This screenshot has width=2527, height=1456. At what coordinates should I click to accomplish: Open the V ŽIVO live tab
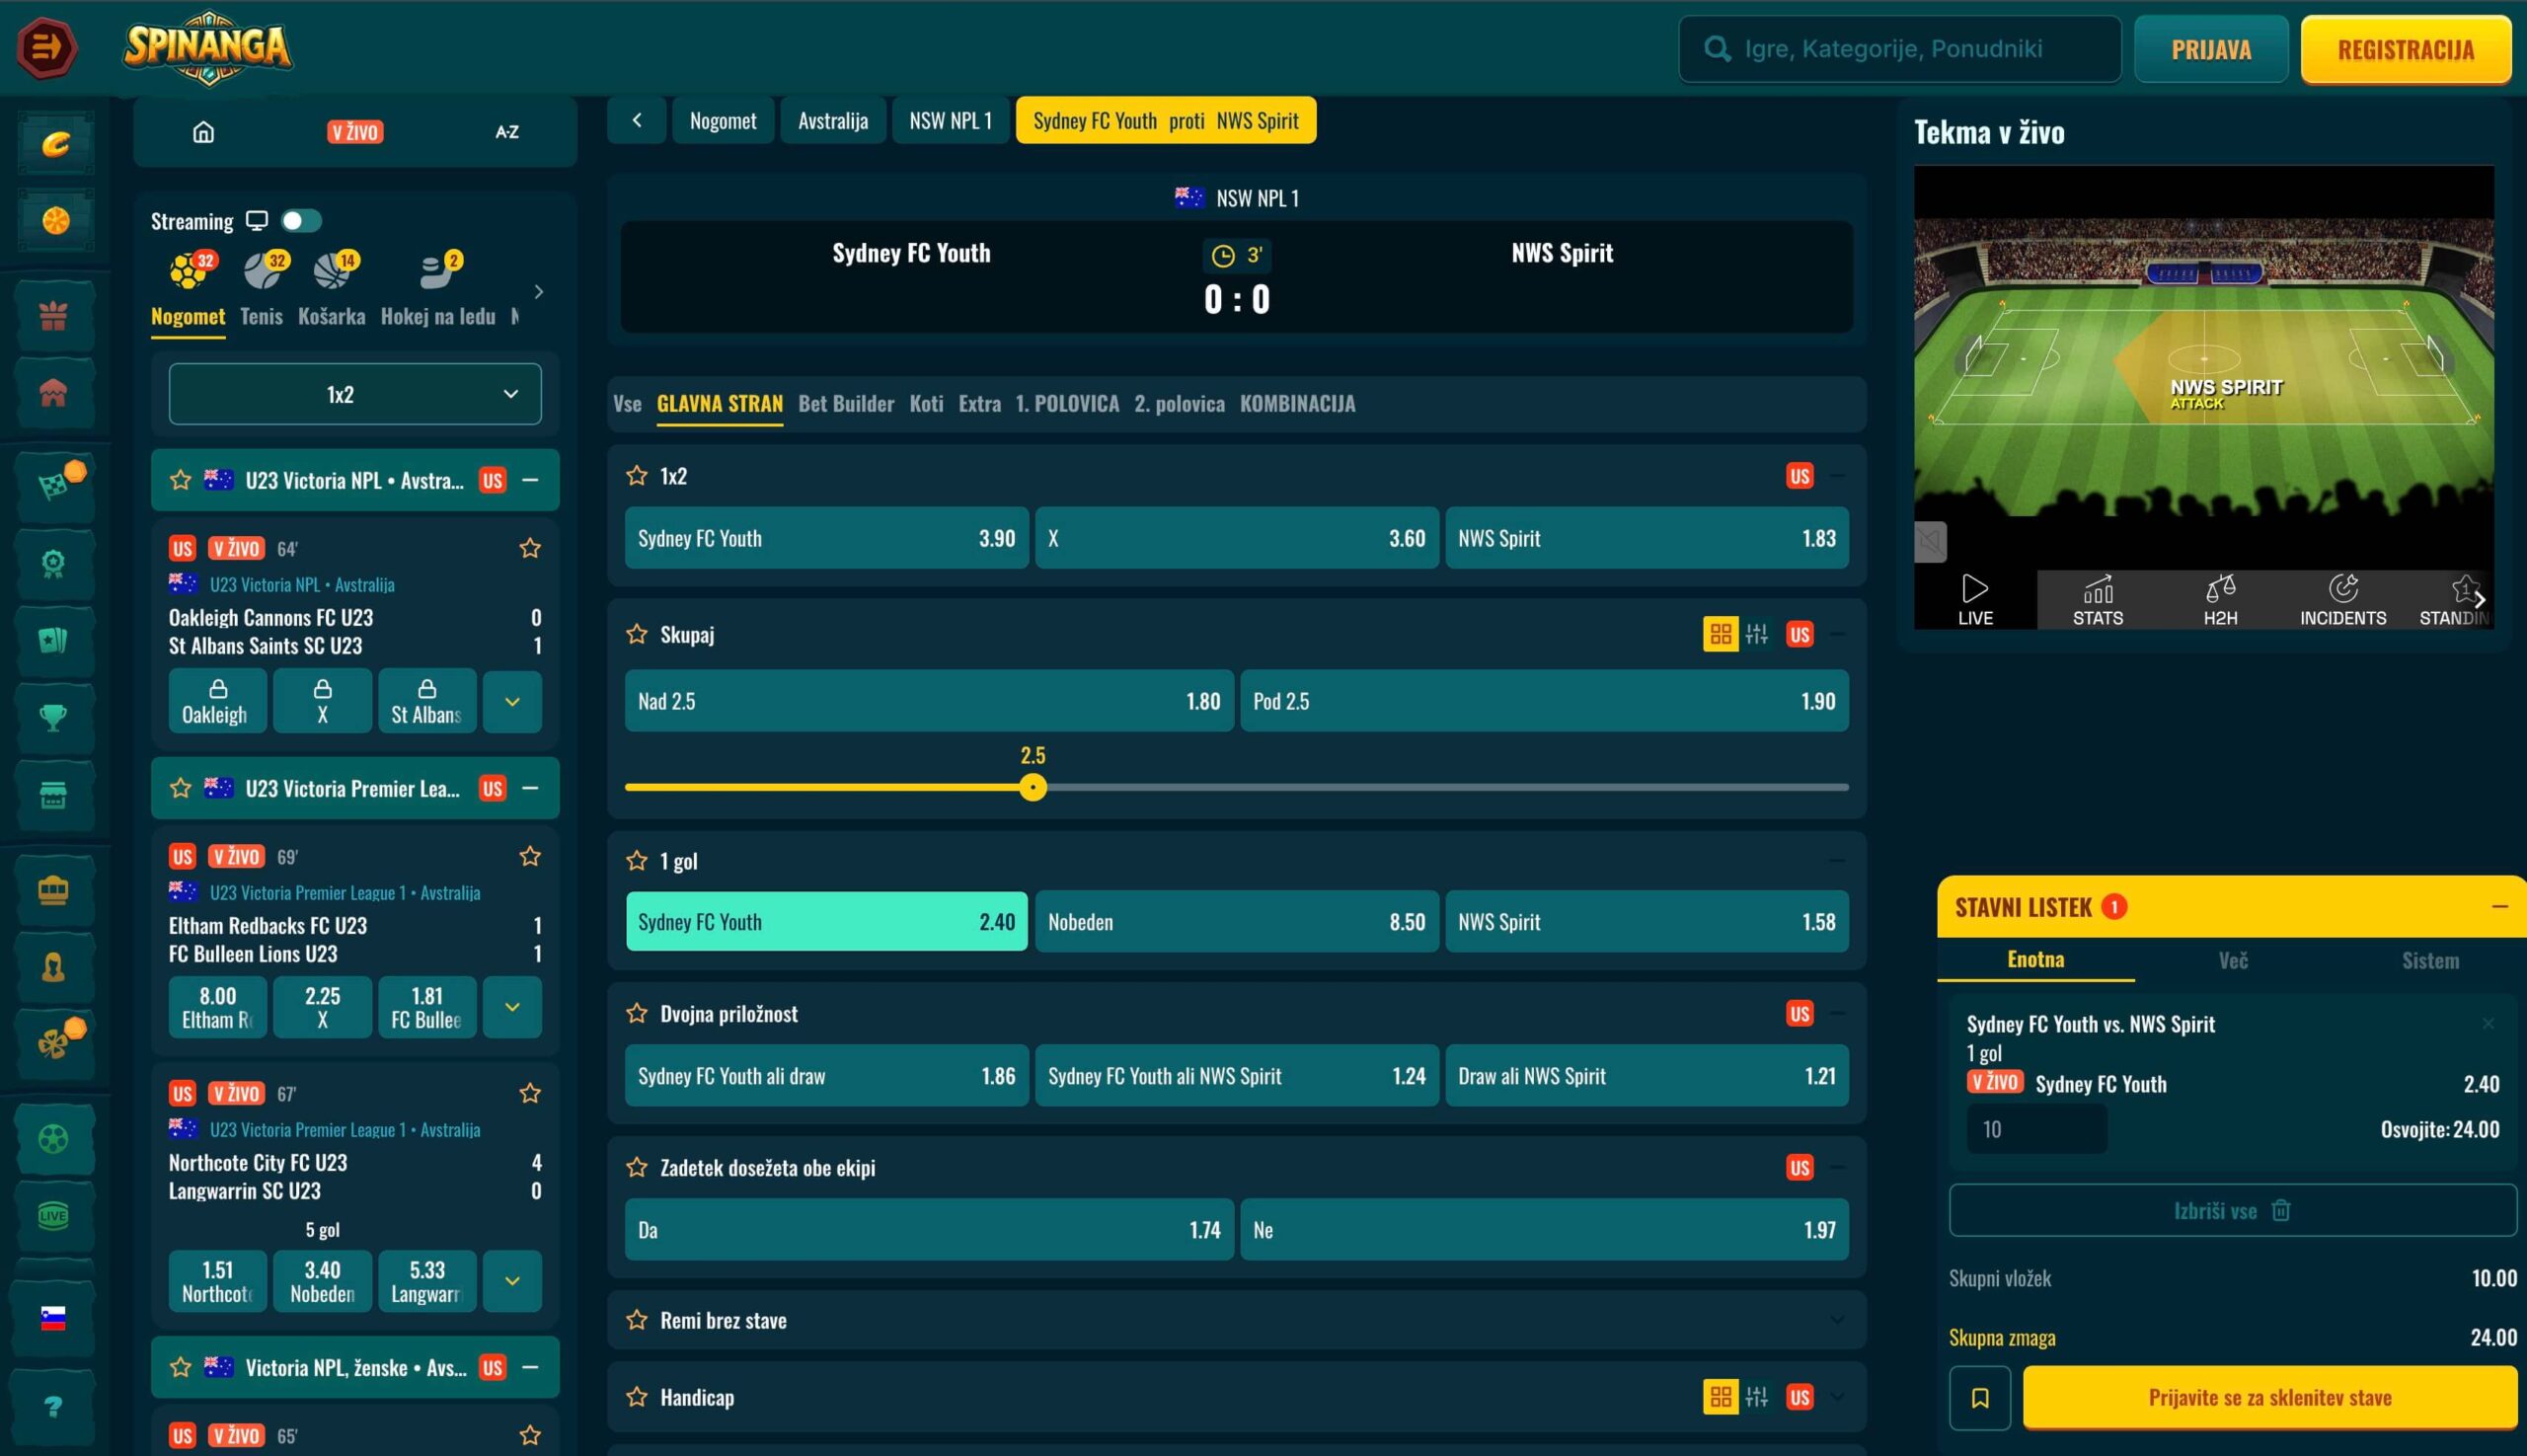355,132
